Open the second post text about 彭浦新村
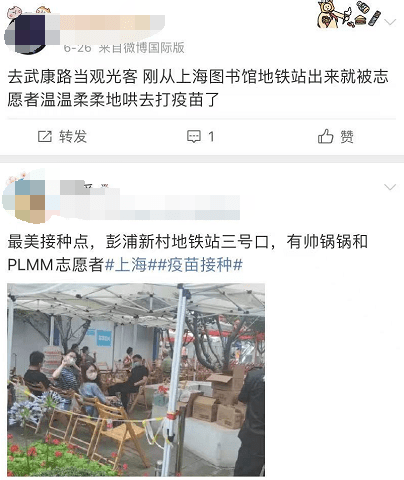Viewport: 404px width, 480px height. [187, 253]
